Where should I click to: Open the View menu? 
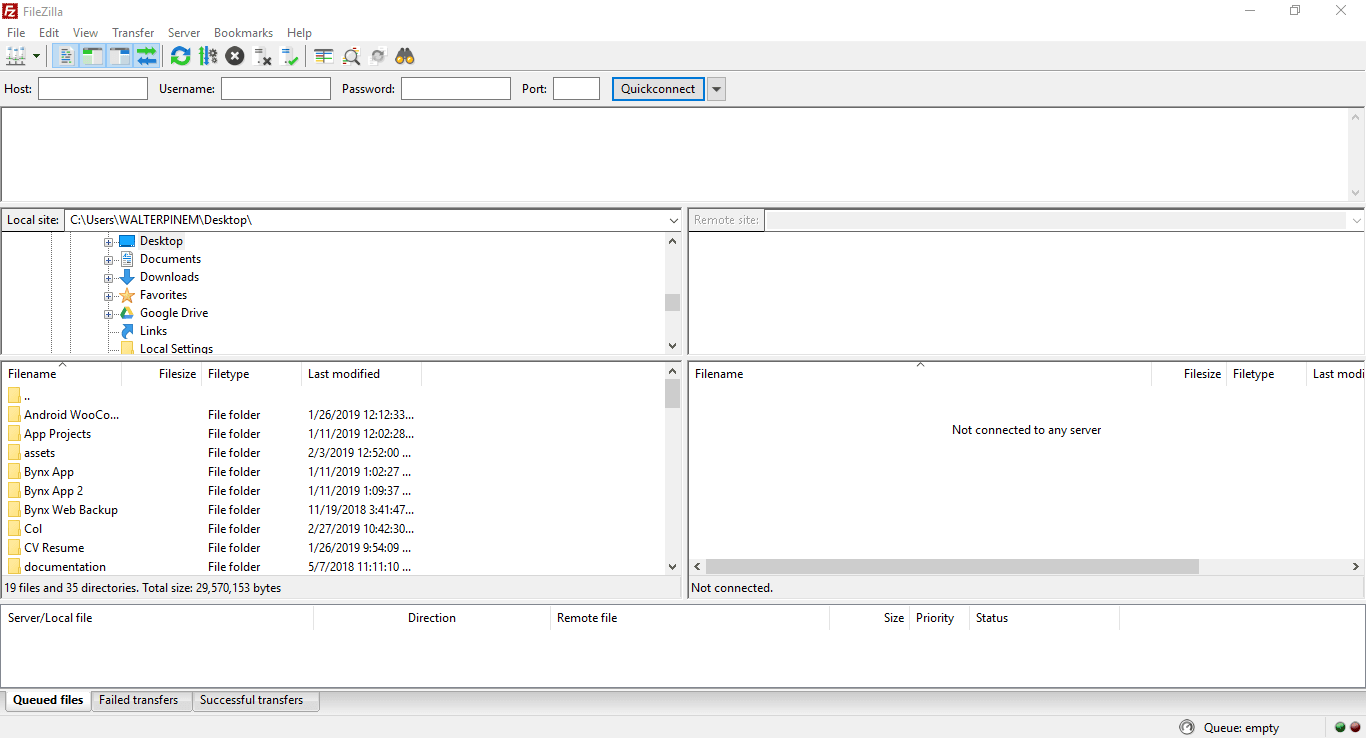pyautogui.click(x=86, y=33)
